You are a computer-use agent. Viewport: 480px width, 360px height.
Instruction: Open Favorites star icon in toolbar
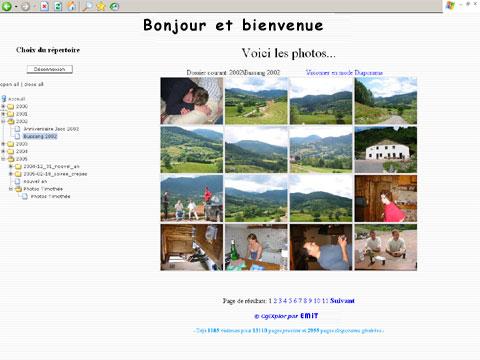point(101,6)
